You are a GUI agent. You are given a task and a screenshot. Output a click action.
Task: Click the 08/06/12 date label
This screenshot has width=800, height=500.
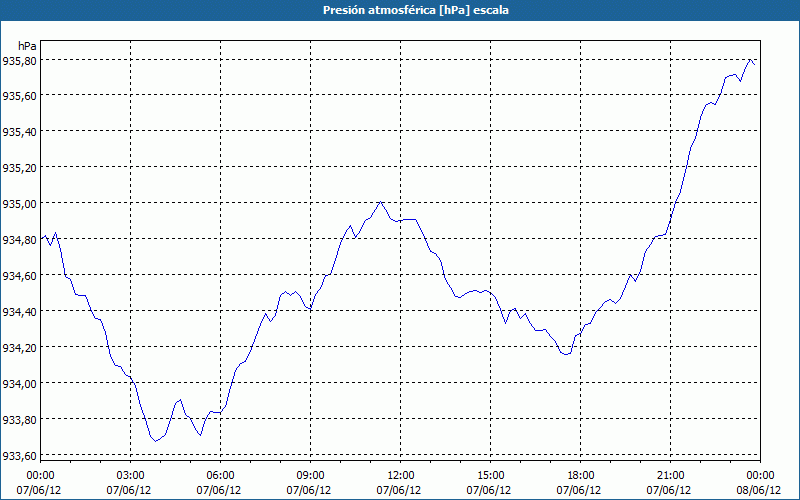(759, 490)
